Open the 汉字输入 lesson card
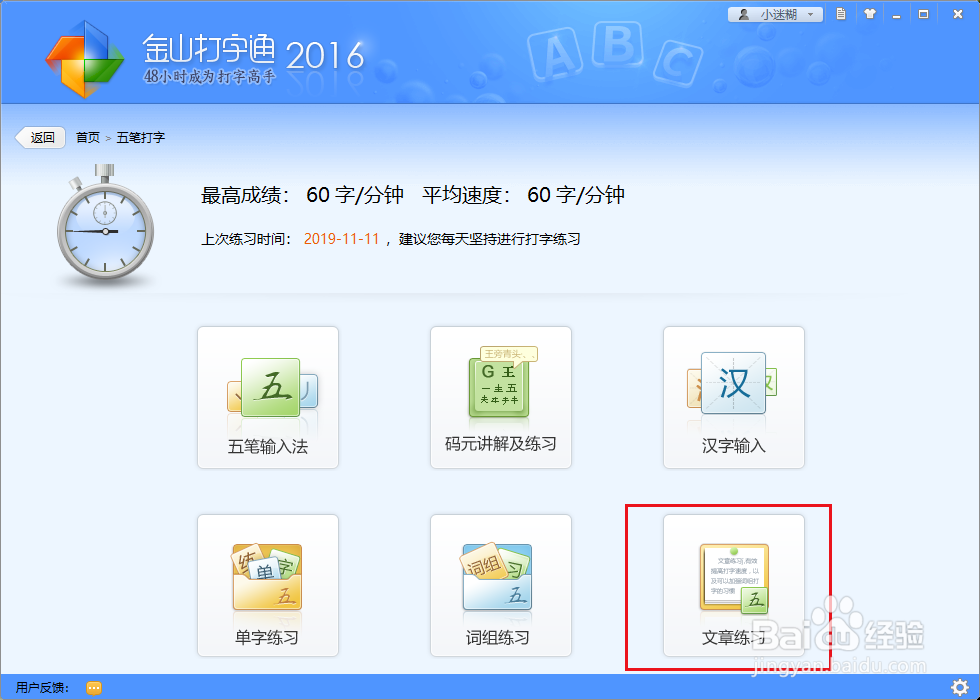Screen dimensions: 980x700 pyautogui.click(x=734, y=398)
